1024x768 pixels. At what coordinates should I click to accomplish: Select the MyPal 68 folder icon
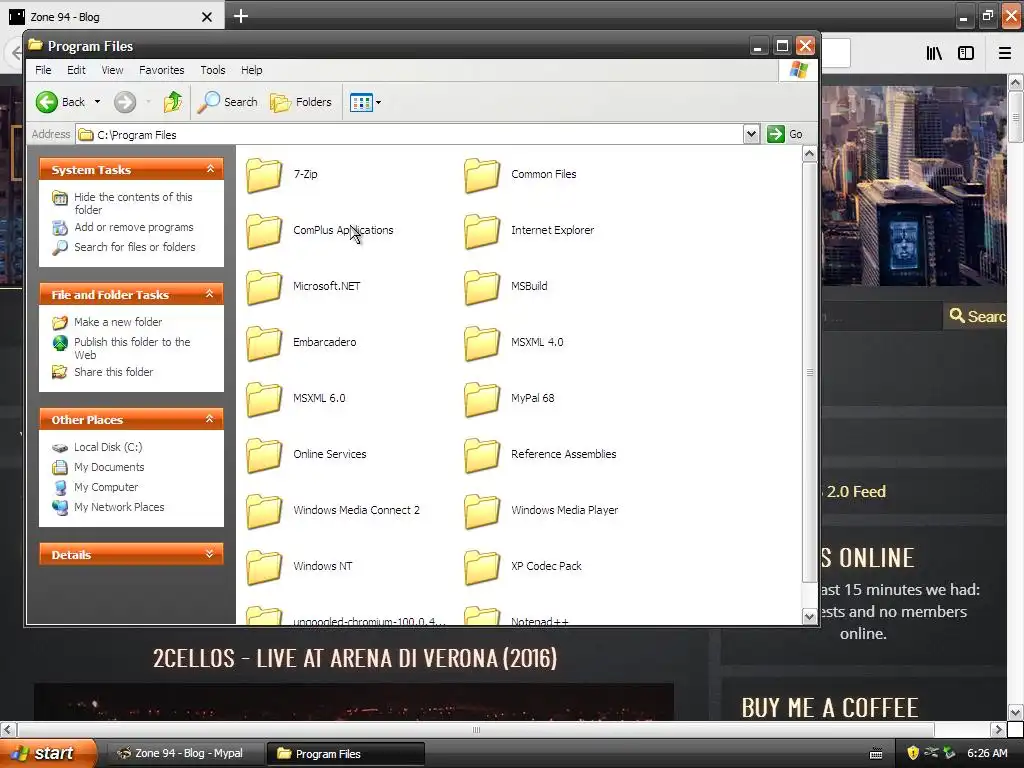tap(482, 399)
